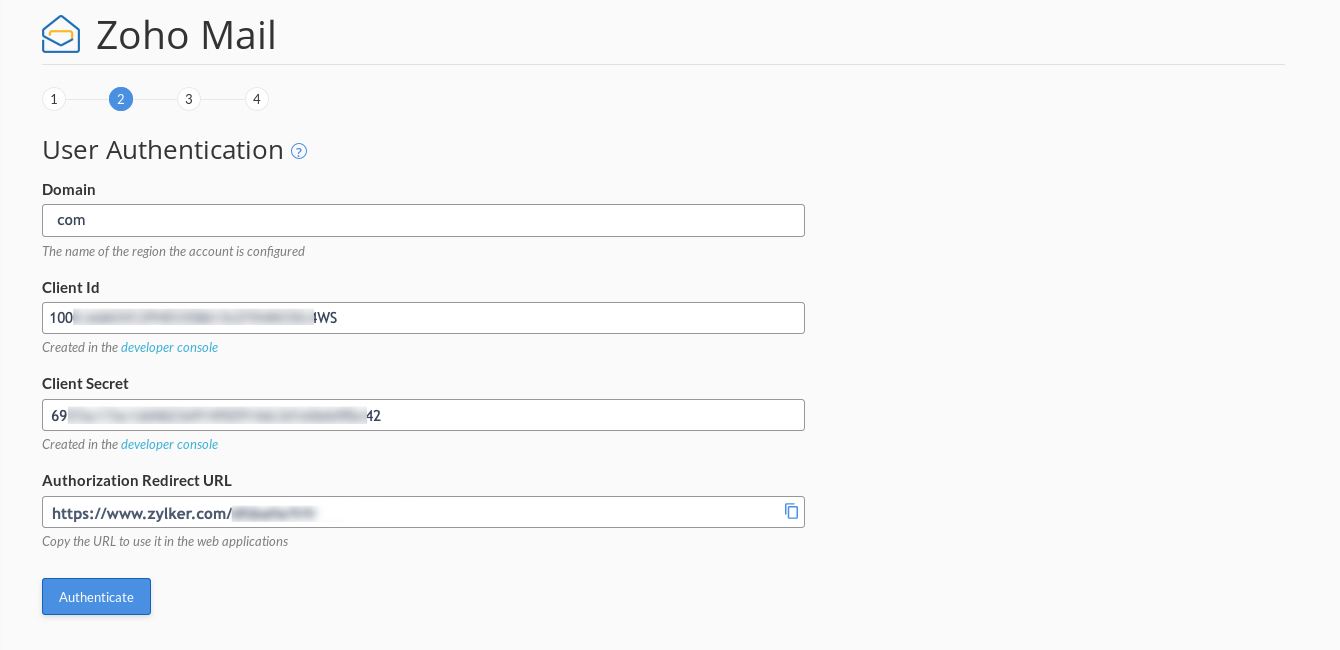Select the highlighted step 2 circle

[x=121, y=99]
